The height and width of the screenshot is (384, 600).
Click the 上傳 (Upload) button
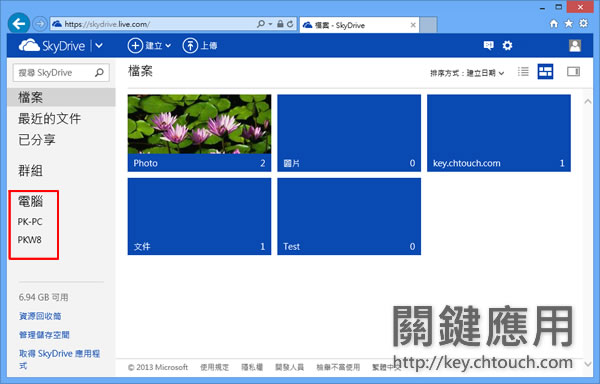click(200, 46)
